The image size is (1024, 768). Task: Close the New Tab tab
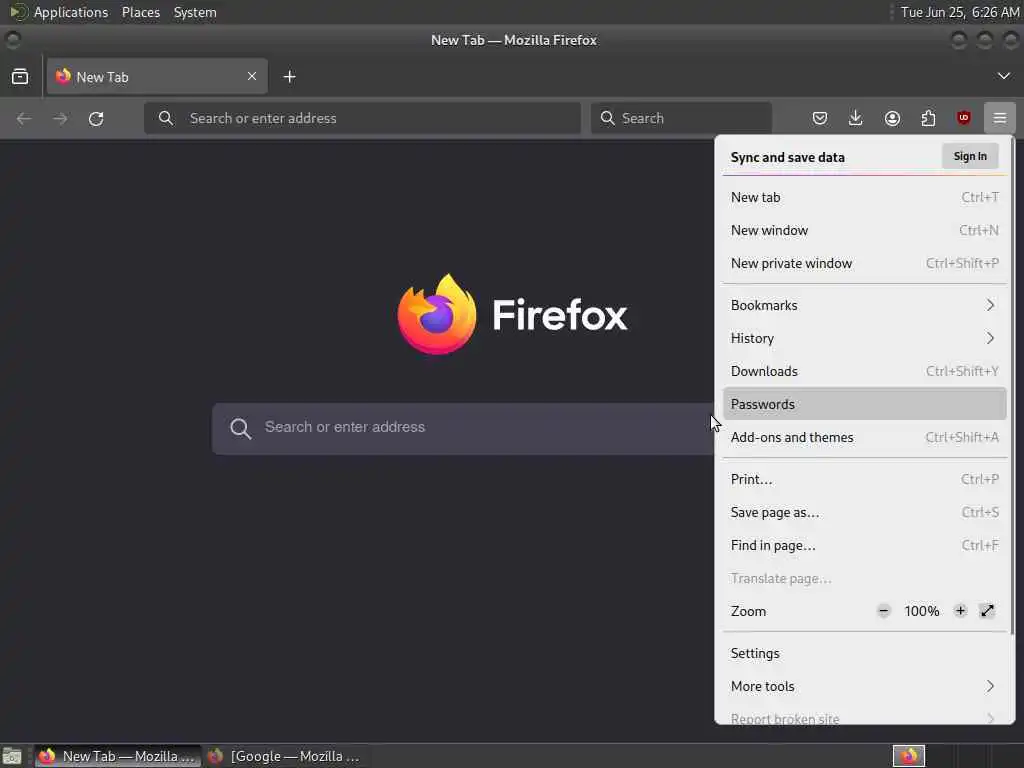click(x=252, y=76)
